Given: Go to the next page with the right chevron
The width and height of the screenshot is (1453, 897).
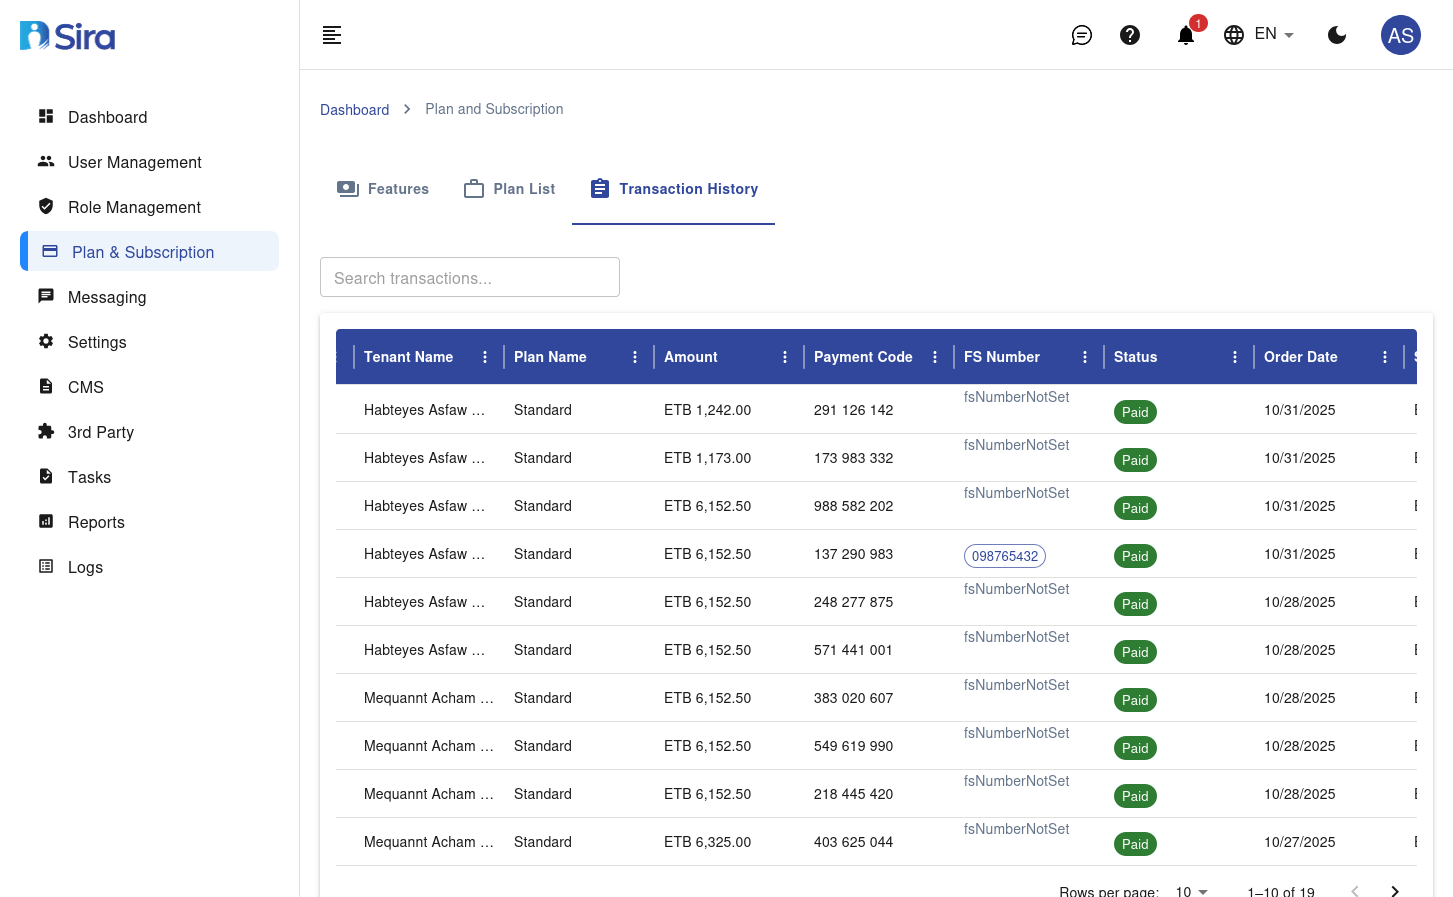Looking at the screenshot, I should click(1395, 890).
